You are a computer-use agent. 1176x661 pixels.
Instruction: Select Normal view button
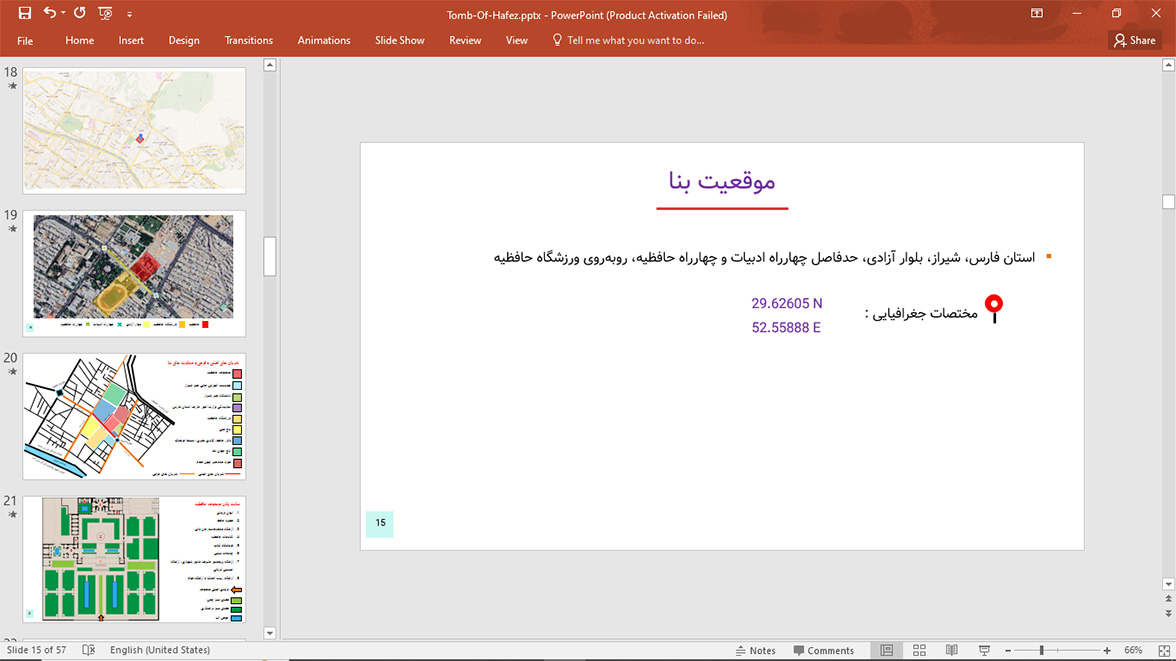click(886, 650)
